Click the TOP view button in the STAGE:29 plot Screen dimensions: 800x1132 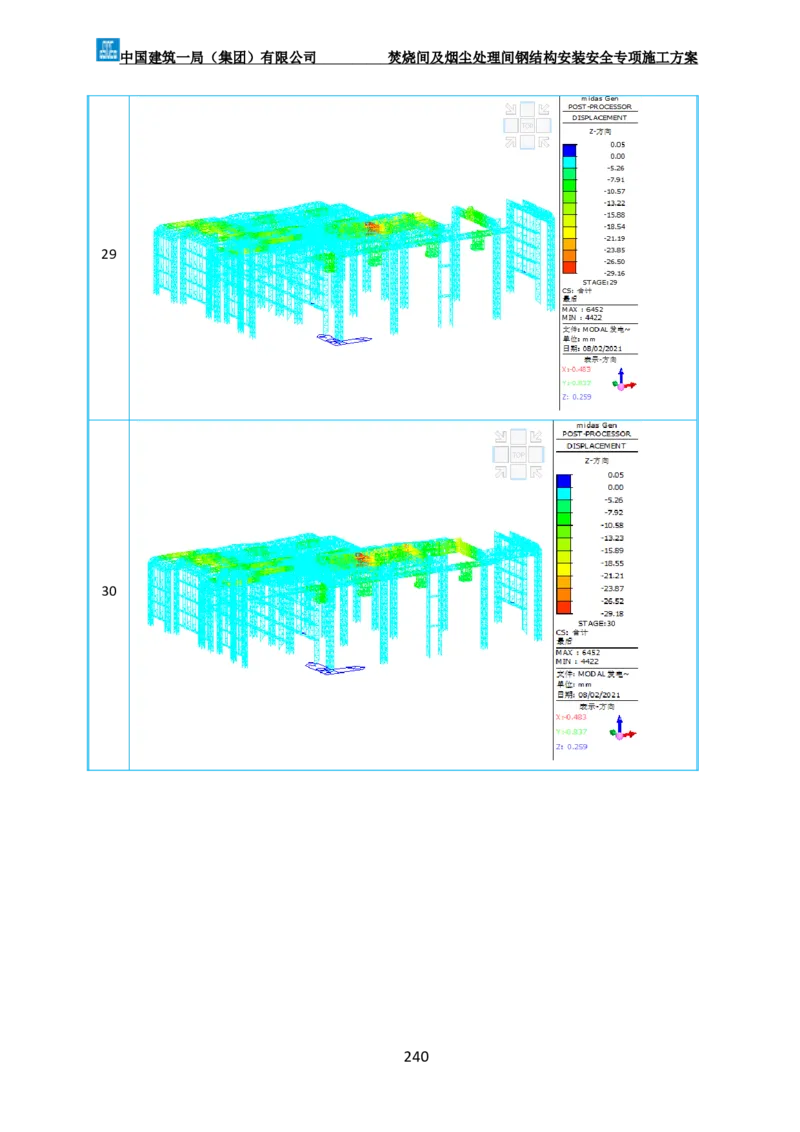527,126
